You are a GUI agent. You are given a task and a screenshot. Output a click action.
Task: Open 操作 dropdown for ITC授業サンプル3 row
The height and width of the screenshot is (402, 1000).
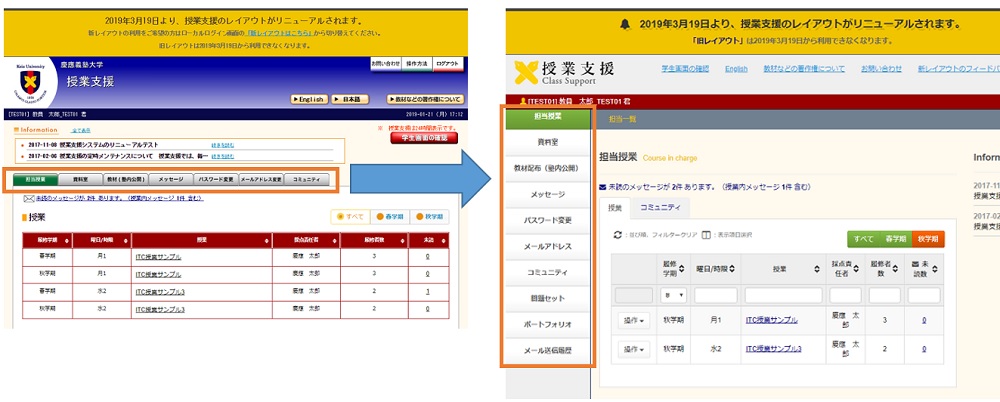tap(634, 350)
